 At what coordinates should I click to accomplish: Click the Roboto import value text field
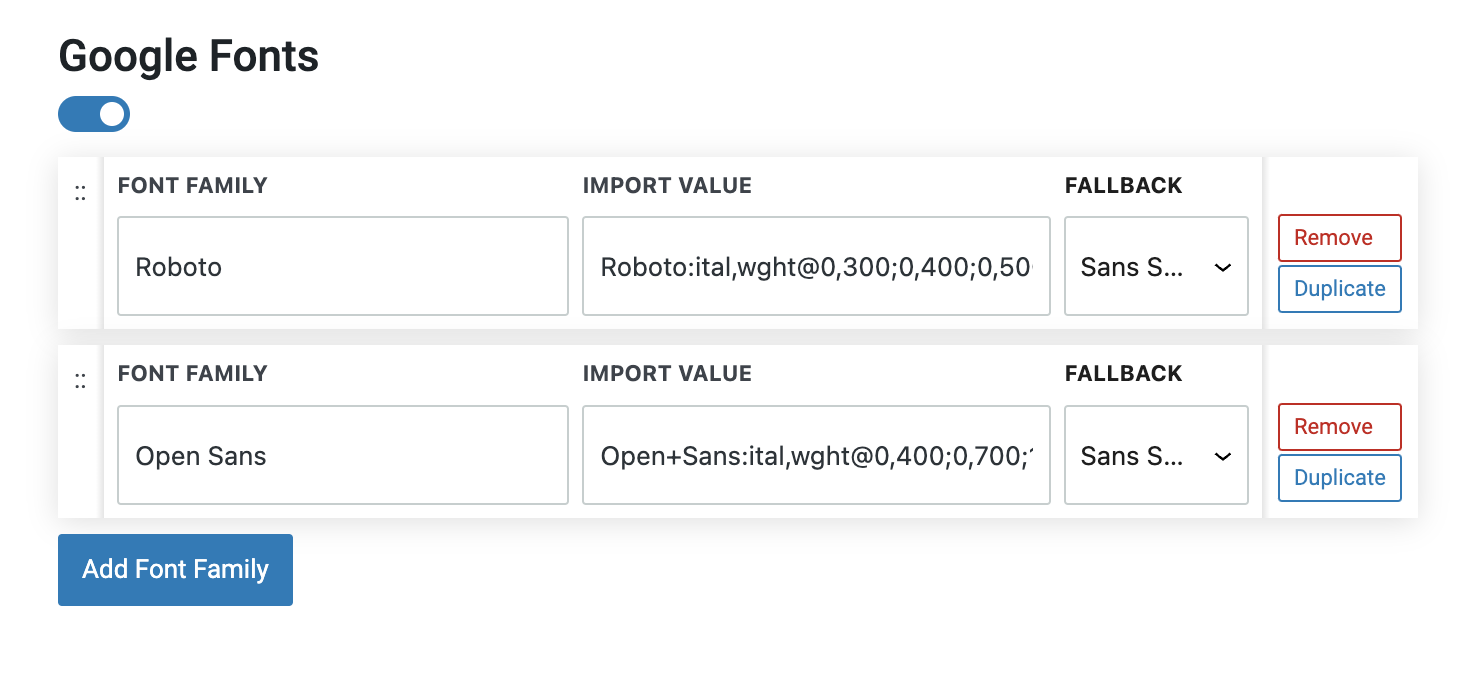pos(815,266)
